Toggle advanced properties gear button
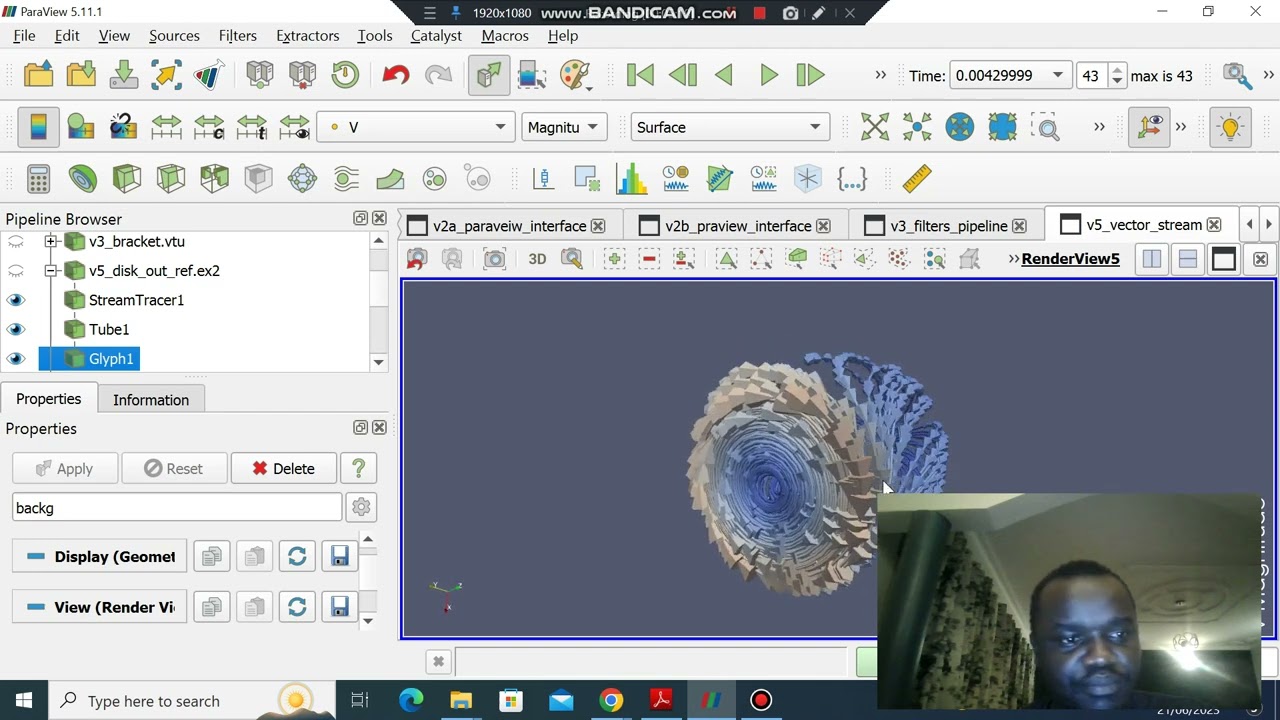The height and width of the screenshot is (720, 1280). [361, 508]
